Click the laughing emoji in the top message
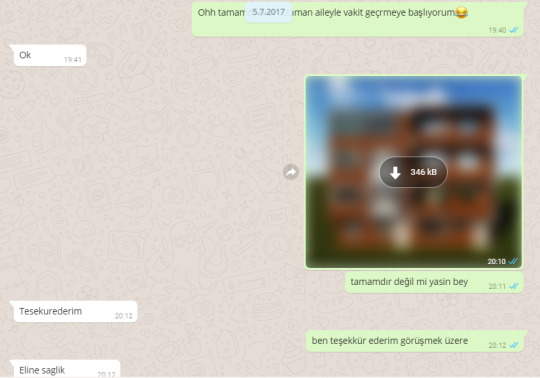Image resolution: width=540 pixels, height=378 pixels. click(461, 13)
